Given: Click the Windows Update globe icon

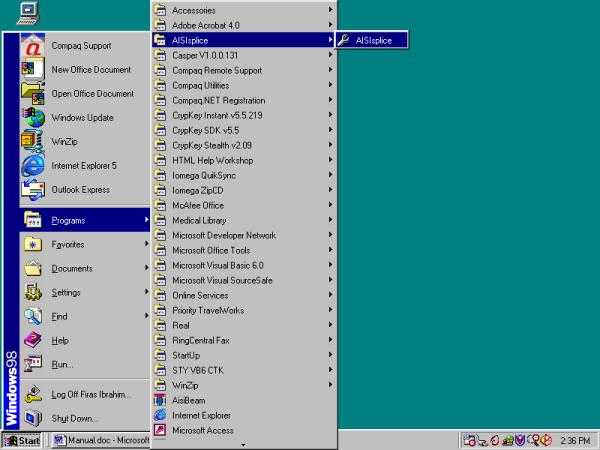Looking at the screenshot, I should point(33,117).
